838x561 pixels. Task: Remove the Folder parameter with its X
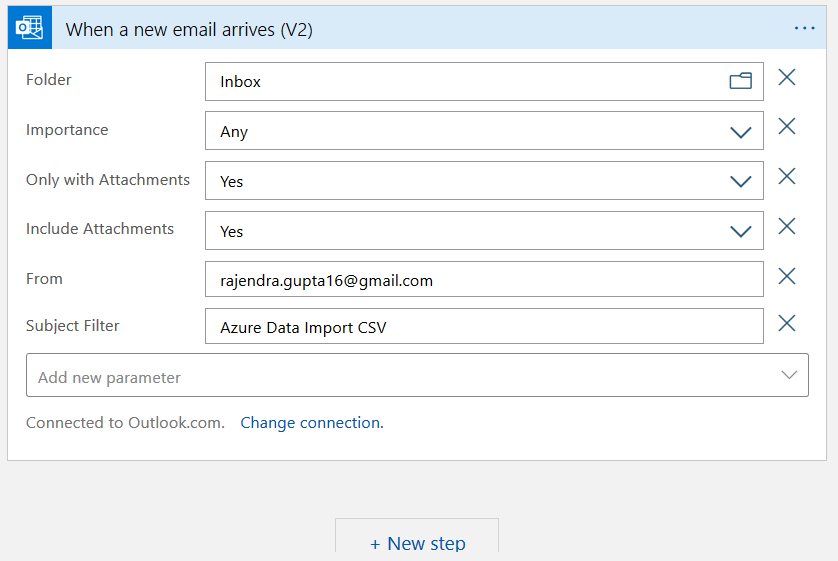click(787, 78)
